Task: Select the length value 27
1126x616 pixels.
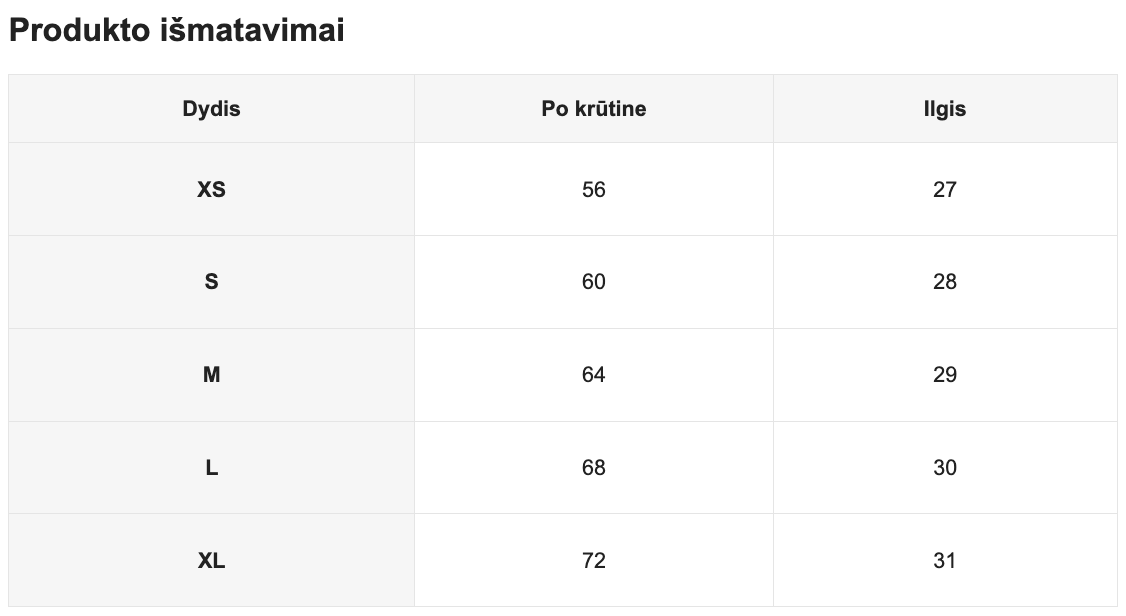Action: pos(944,189)
